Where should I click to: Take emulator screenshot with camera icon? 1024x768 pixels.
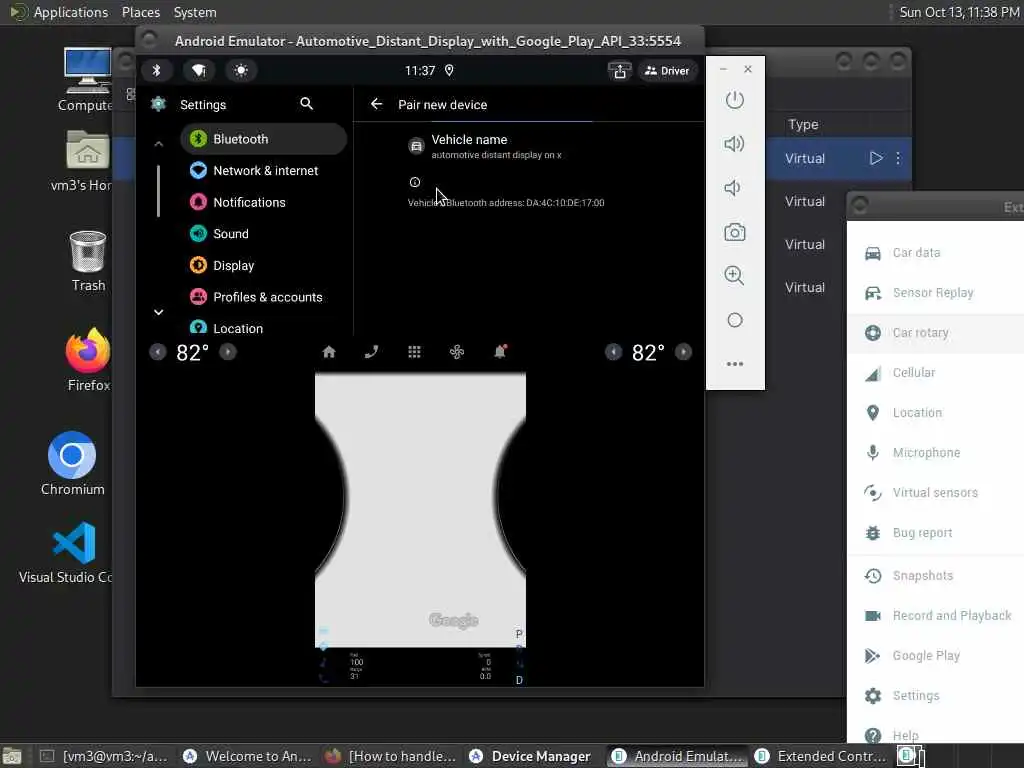[x=735, y=232]
